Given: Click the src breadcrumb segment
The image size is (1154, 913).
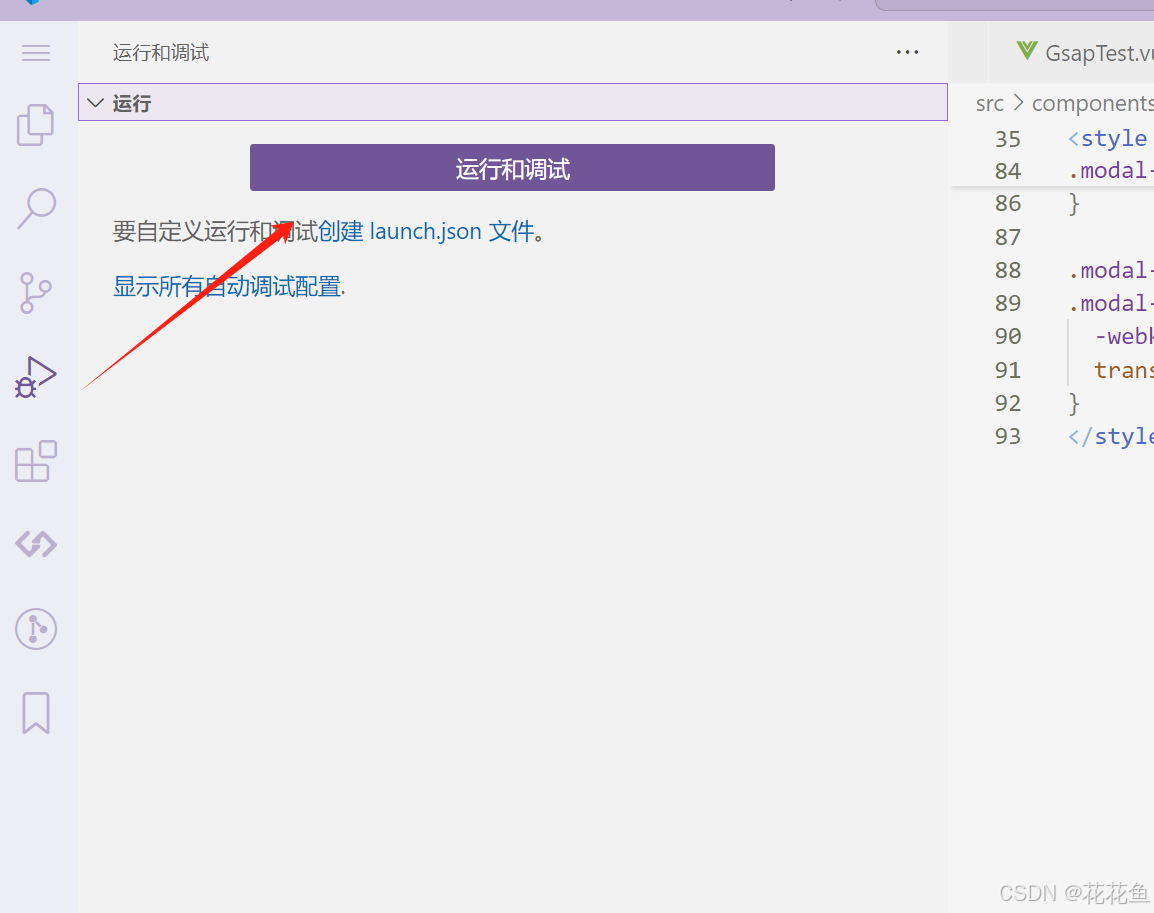Looking at the screenshot, I should click(x=989, y=104).
